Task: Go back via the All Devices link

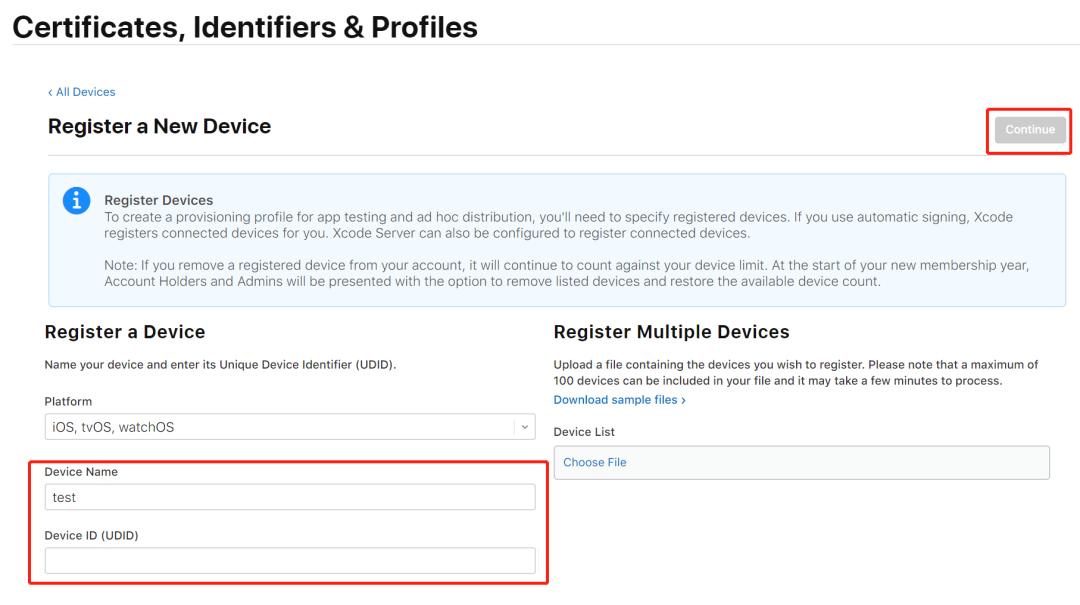Action: click(81, 92)
